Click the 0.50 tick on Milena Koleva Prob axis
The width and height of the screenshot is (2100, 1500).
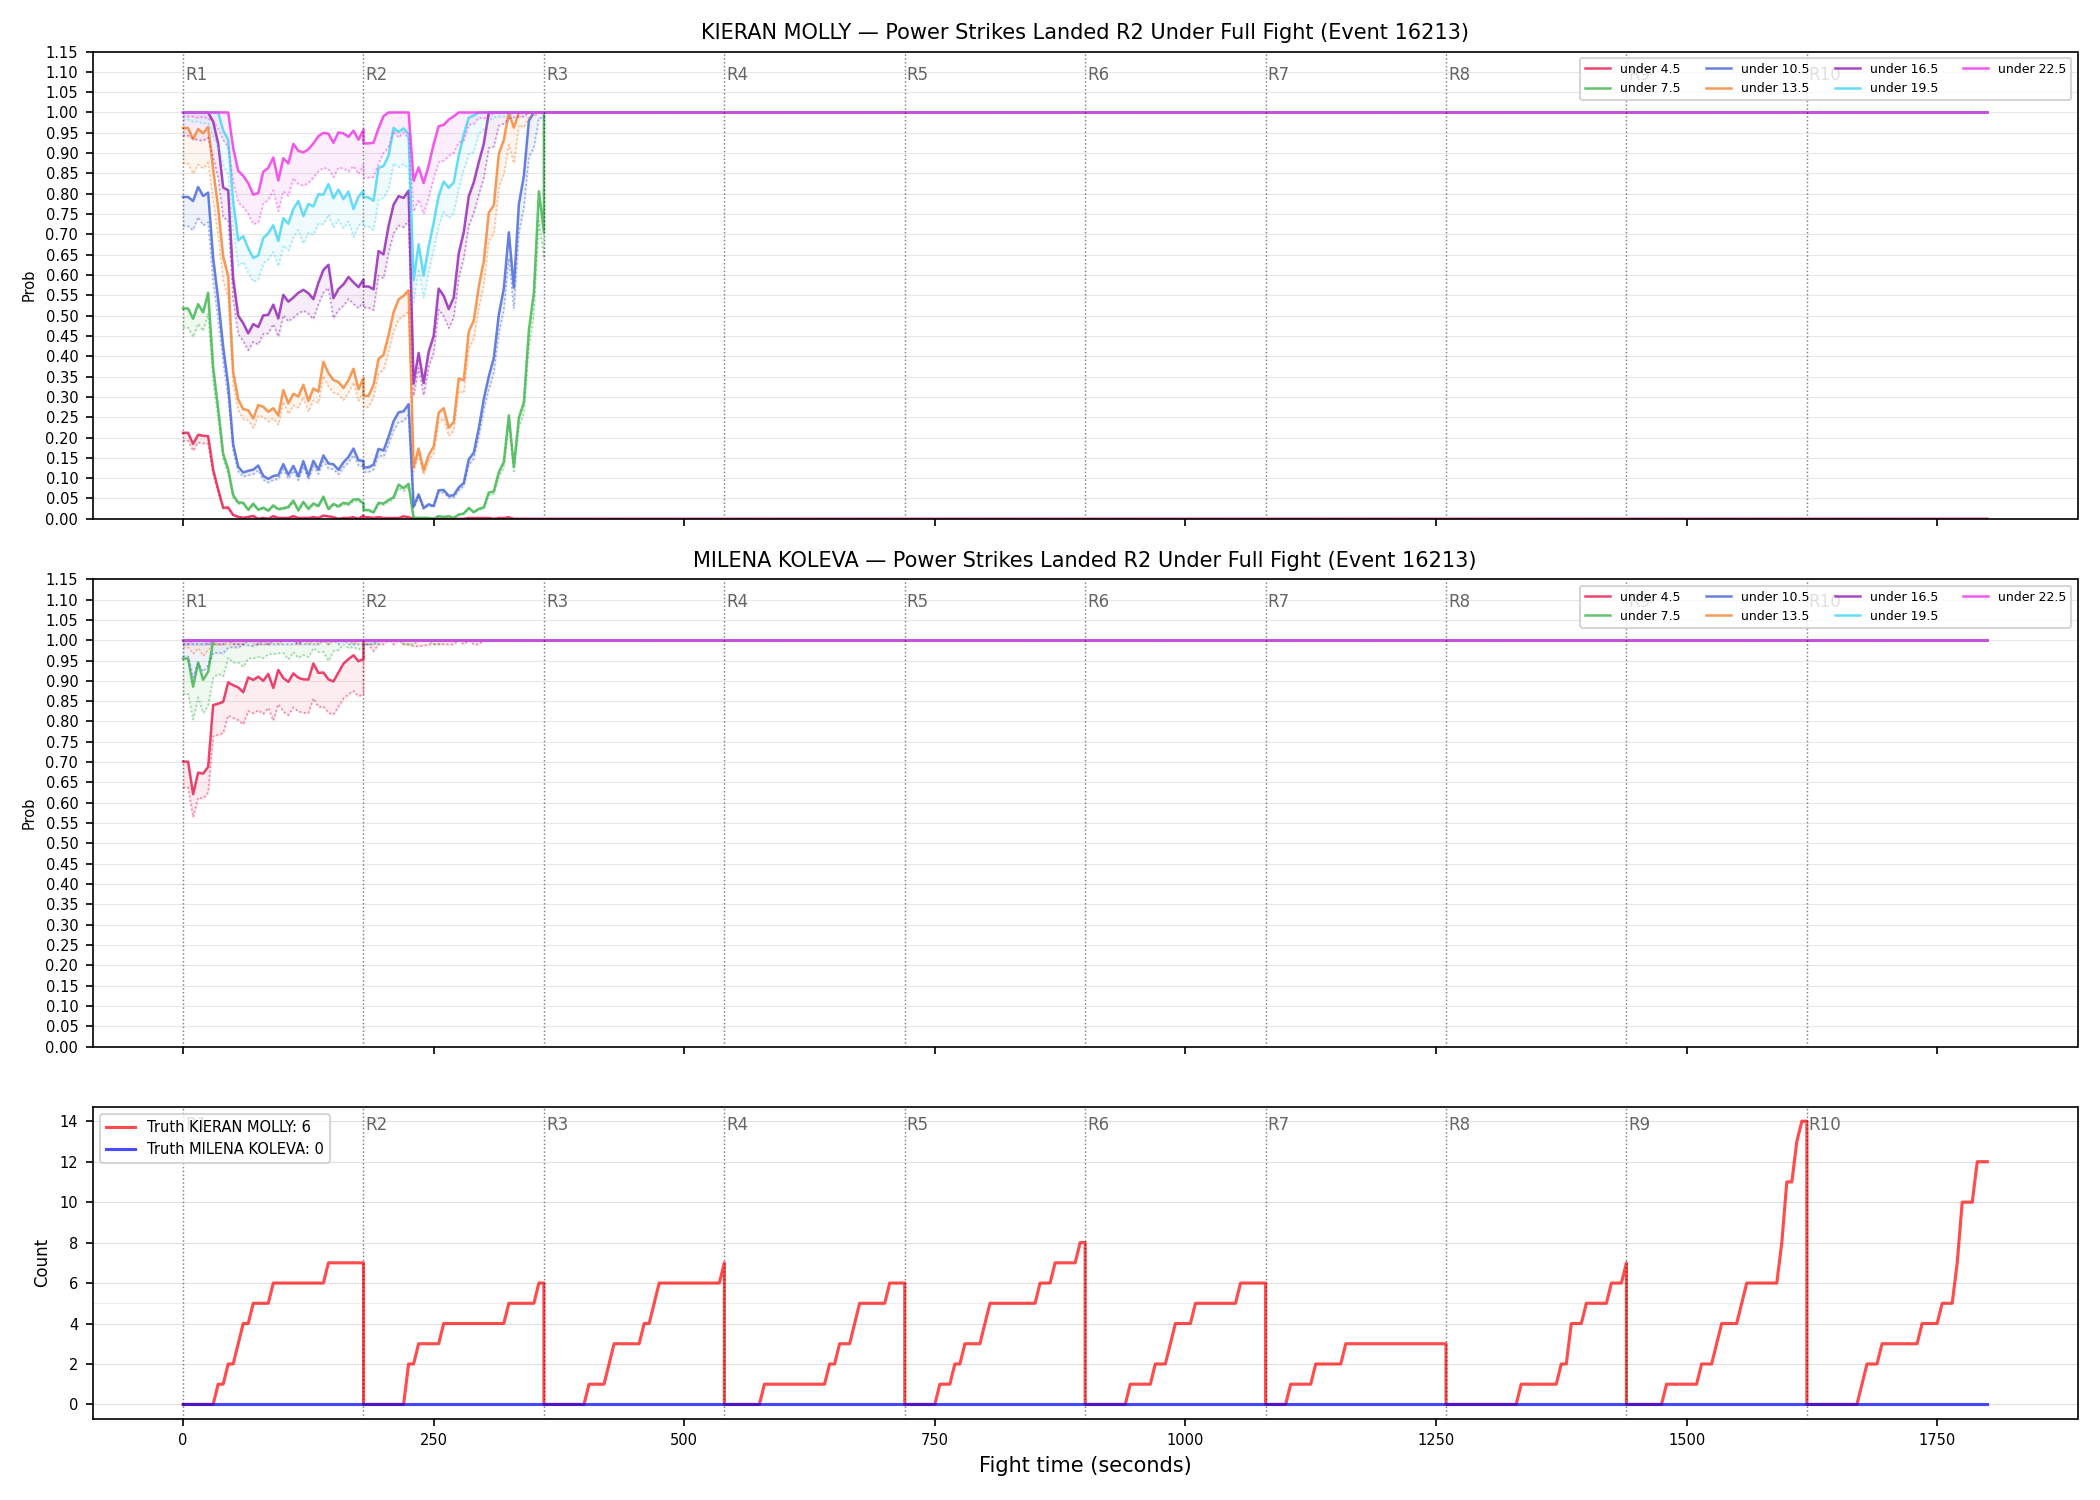tap(61, 843)
